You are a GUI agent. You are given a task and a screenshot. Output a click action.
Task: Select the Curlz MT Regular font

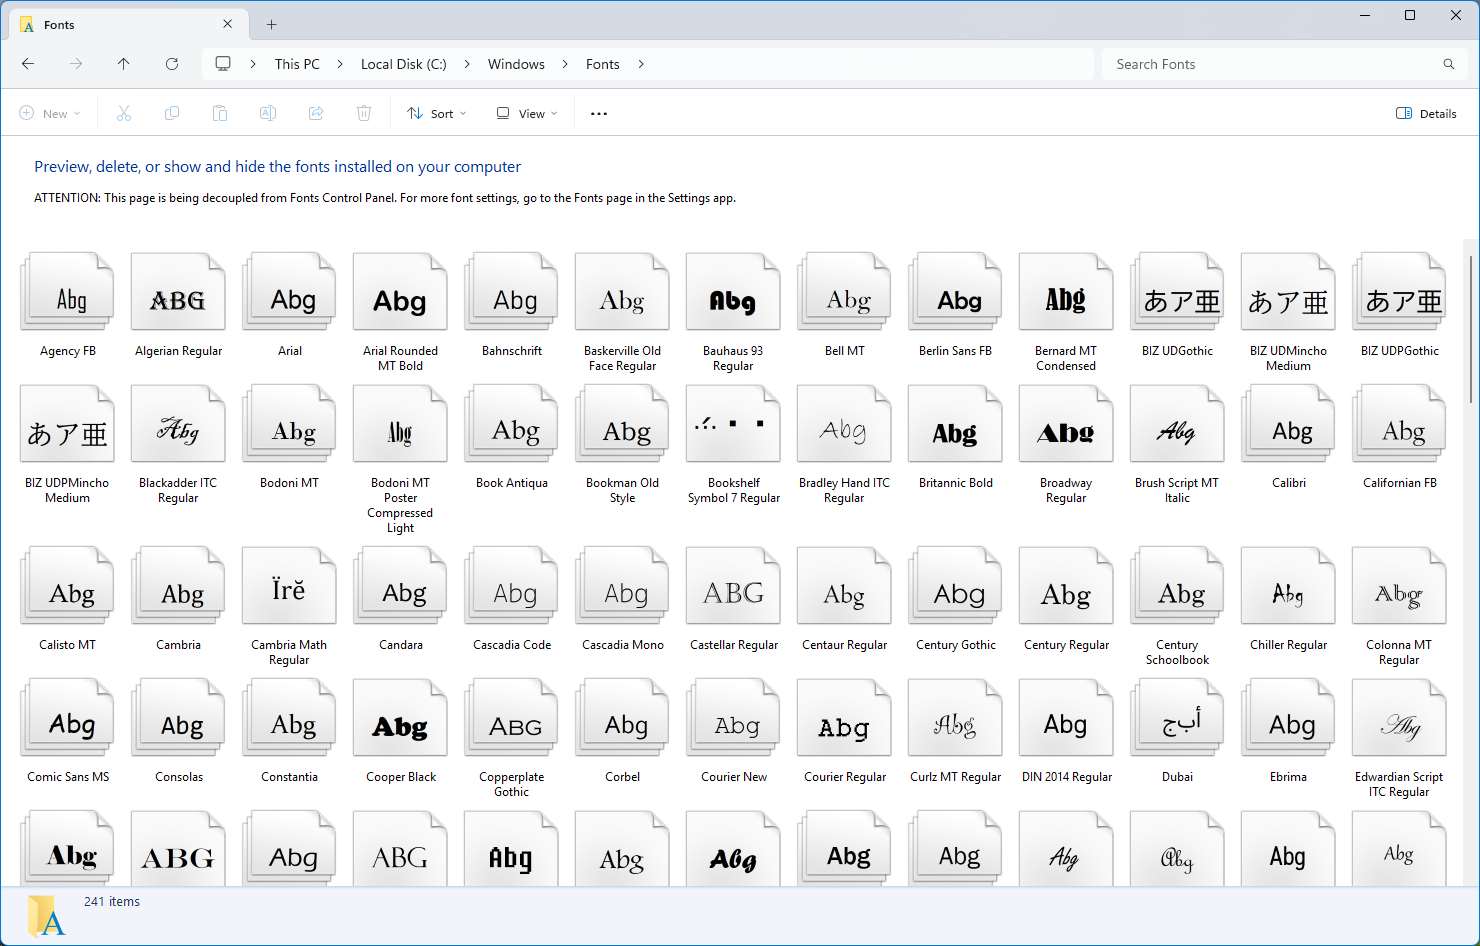point(955,731)
